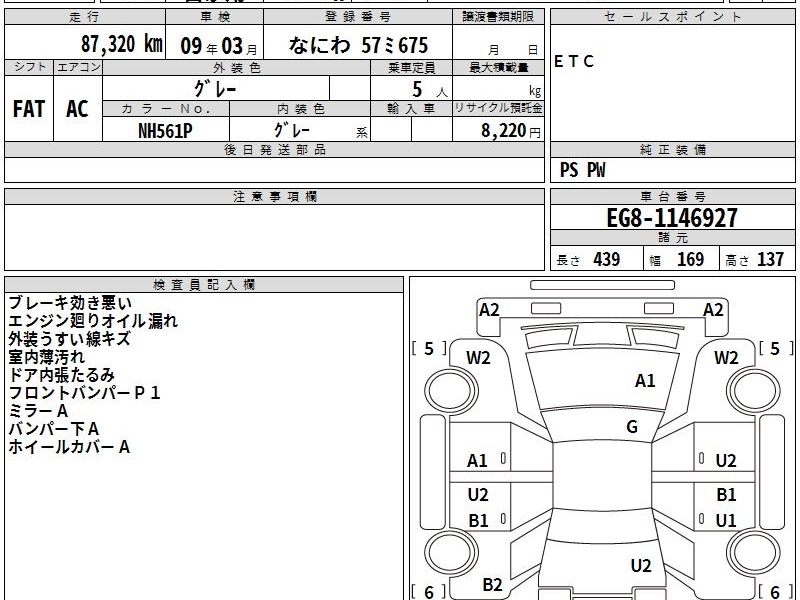The image size is (800, 600).
Task: Click the 車検 header cell
Action: (215, 17)
